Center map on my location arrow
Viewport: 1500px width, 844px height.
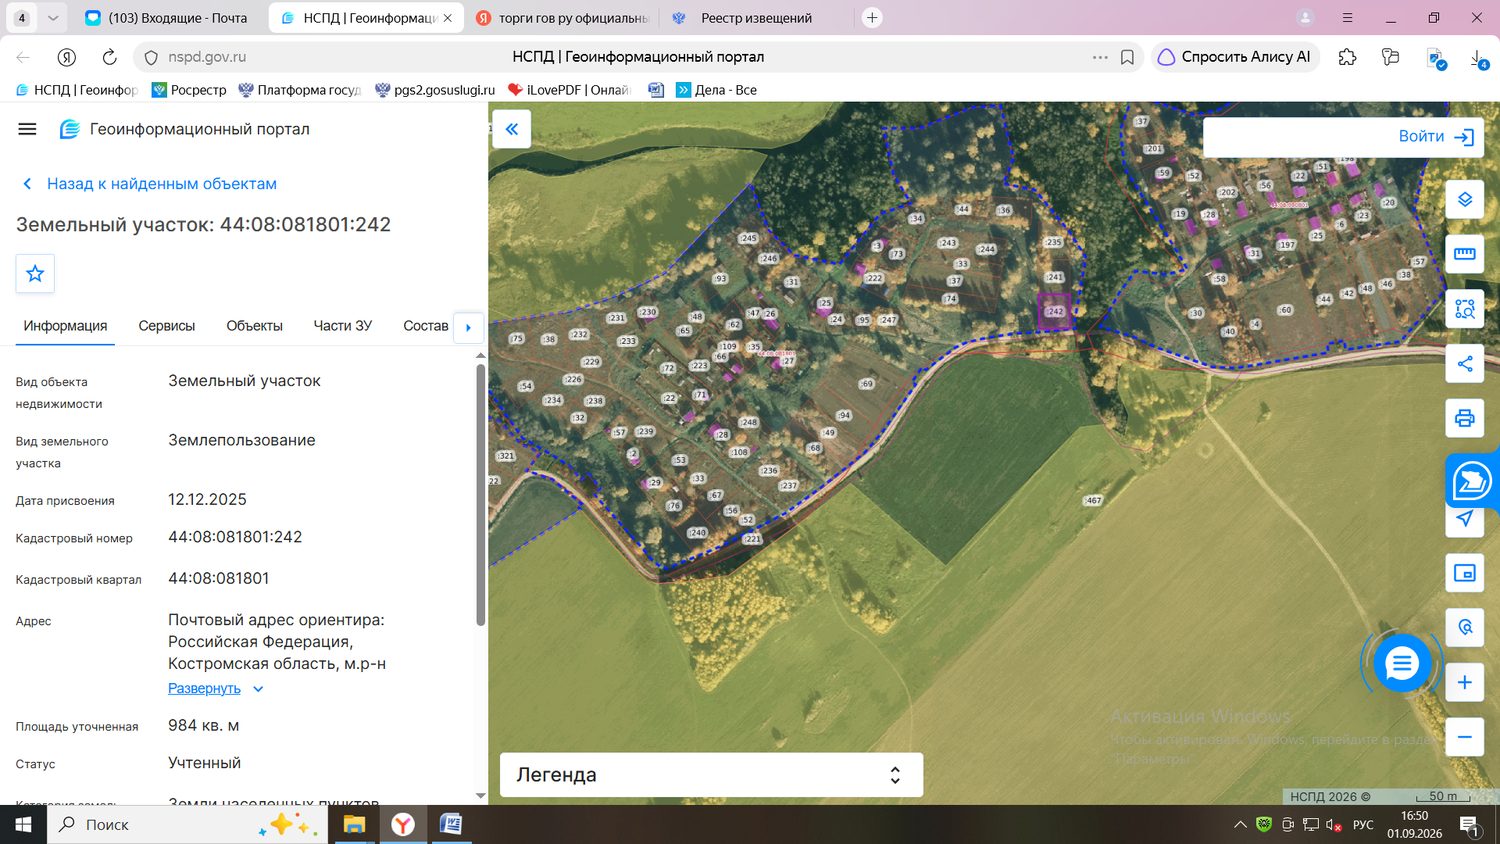(x=1464, y=518)
